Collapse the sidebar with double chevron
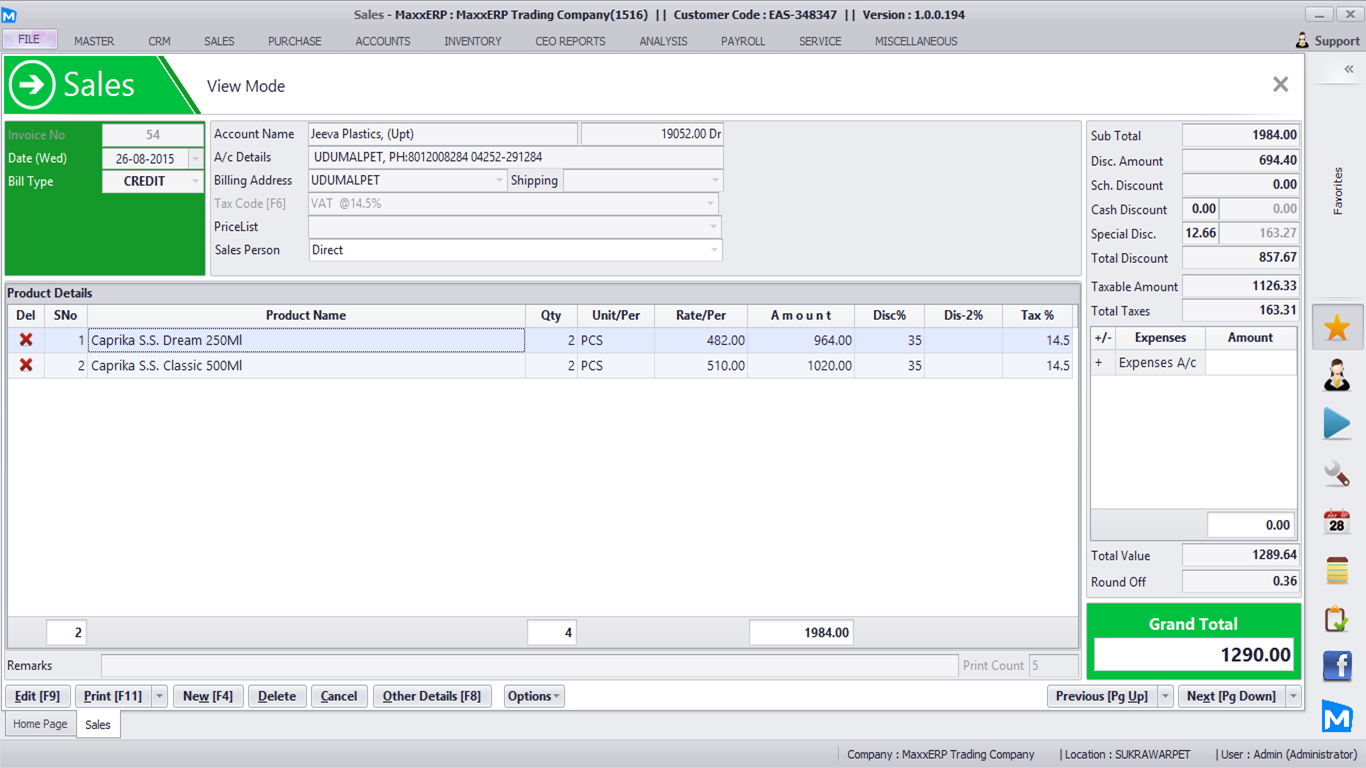The image size is (1366, 768). [1348, 70]
